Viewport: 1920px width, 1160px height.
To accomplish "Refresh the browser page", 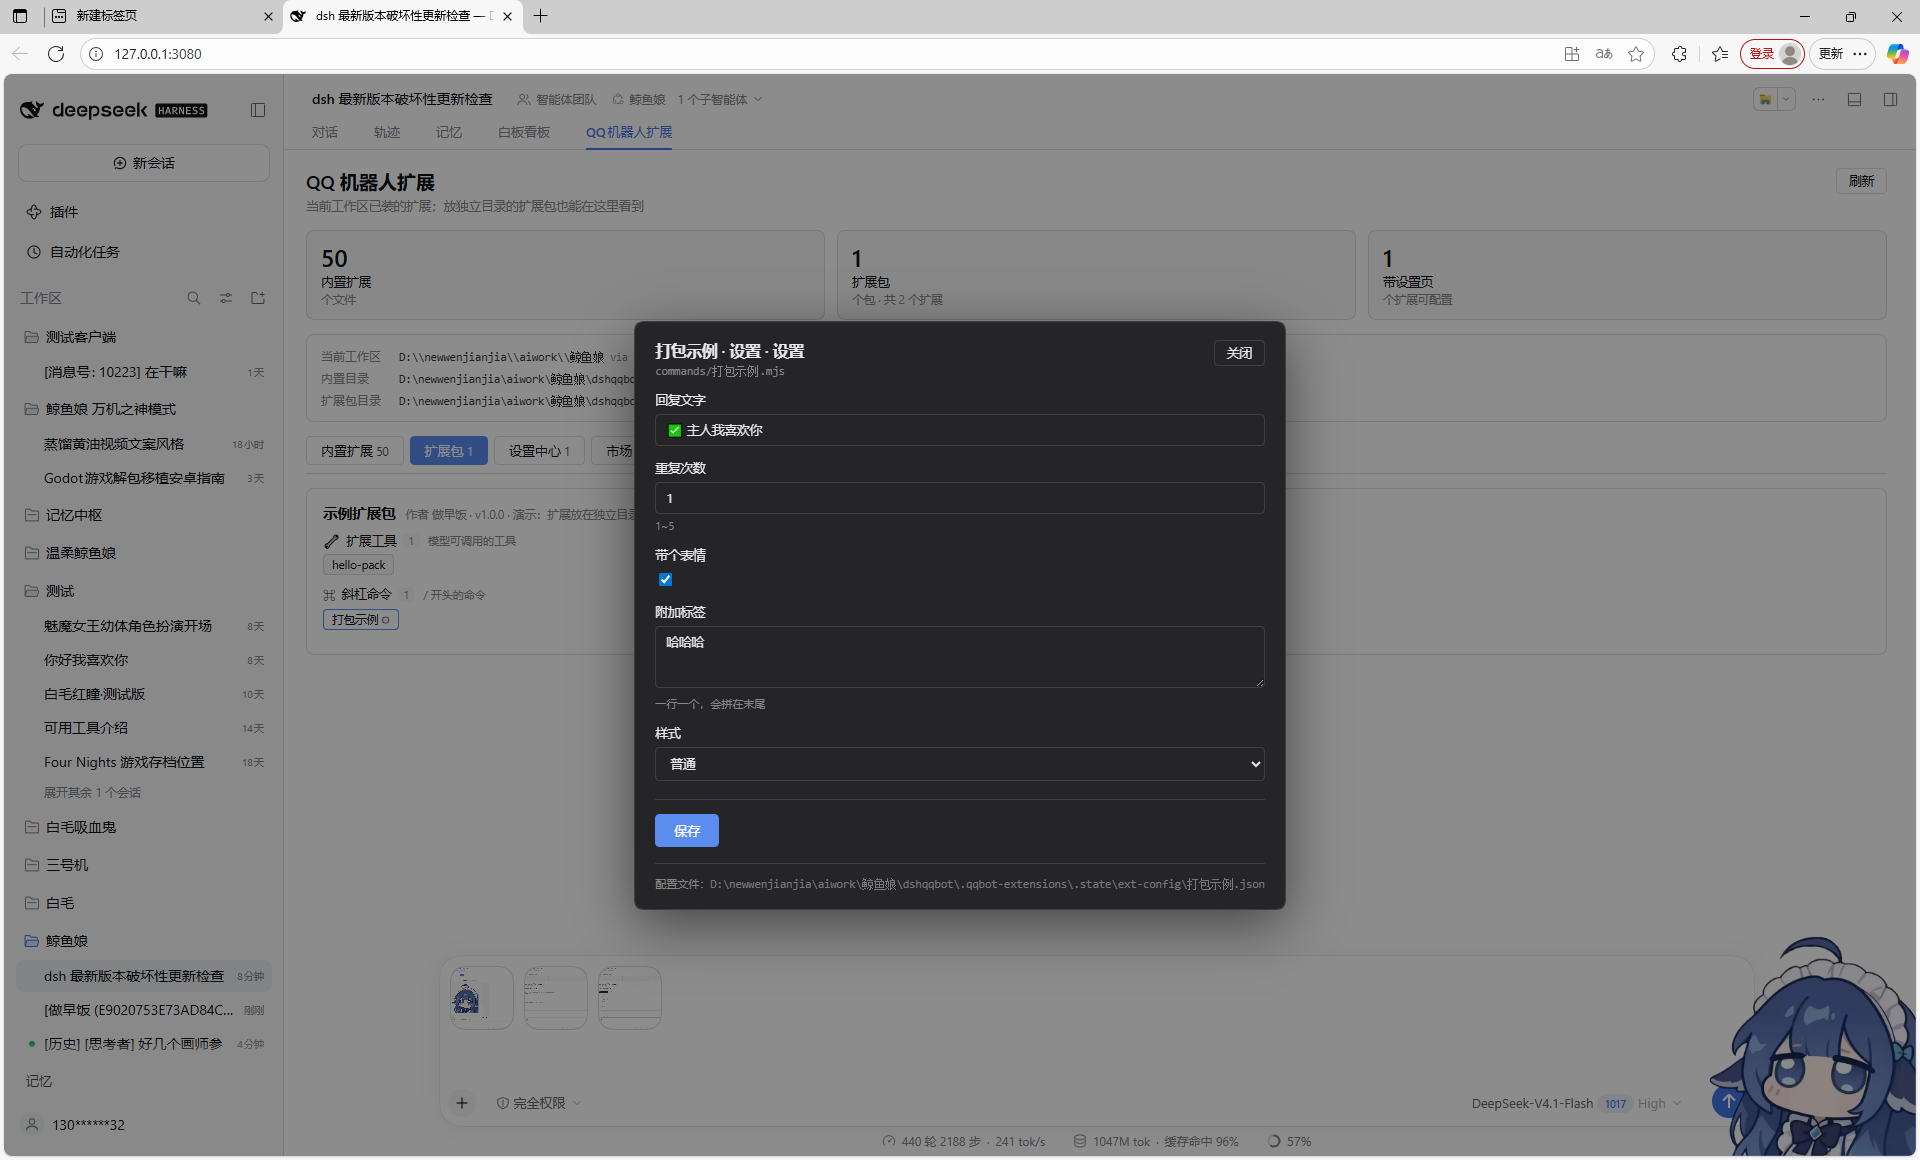I will tap(56, 54).
